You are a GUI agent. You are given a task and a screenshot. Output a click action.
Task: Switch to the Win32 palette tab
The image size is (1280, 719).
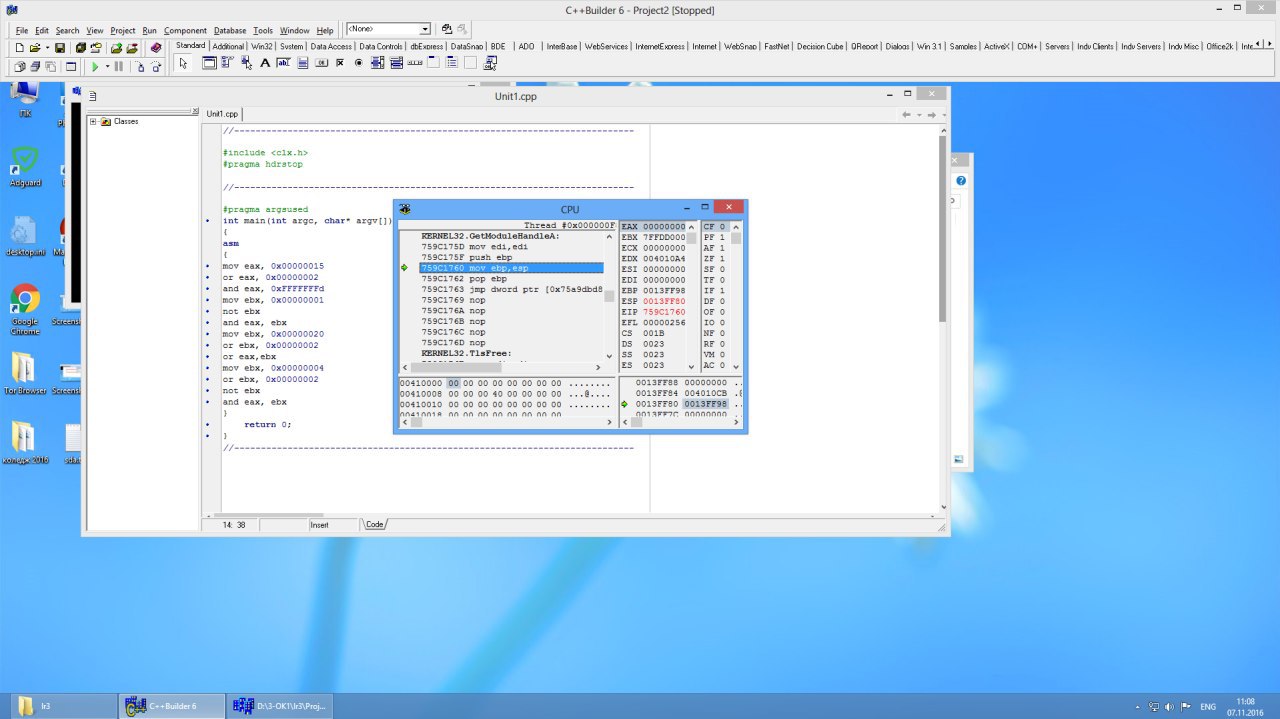pyautogui.click(x=261, y=46)
